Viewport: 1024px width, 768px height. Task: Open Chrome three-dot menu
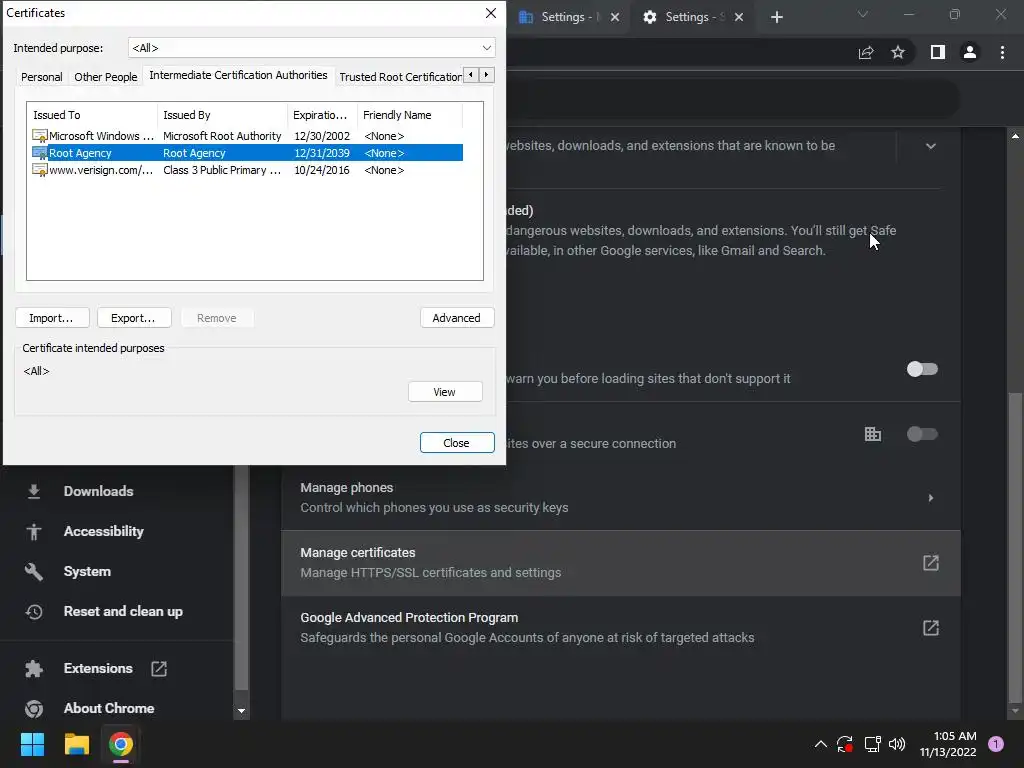tap(1002, 52)
